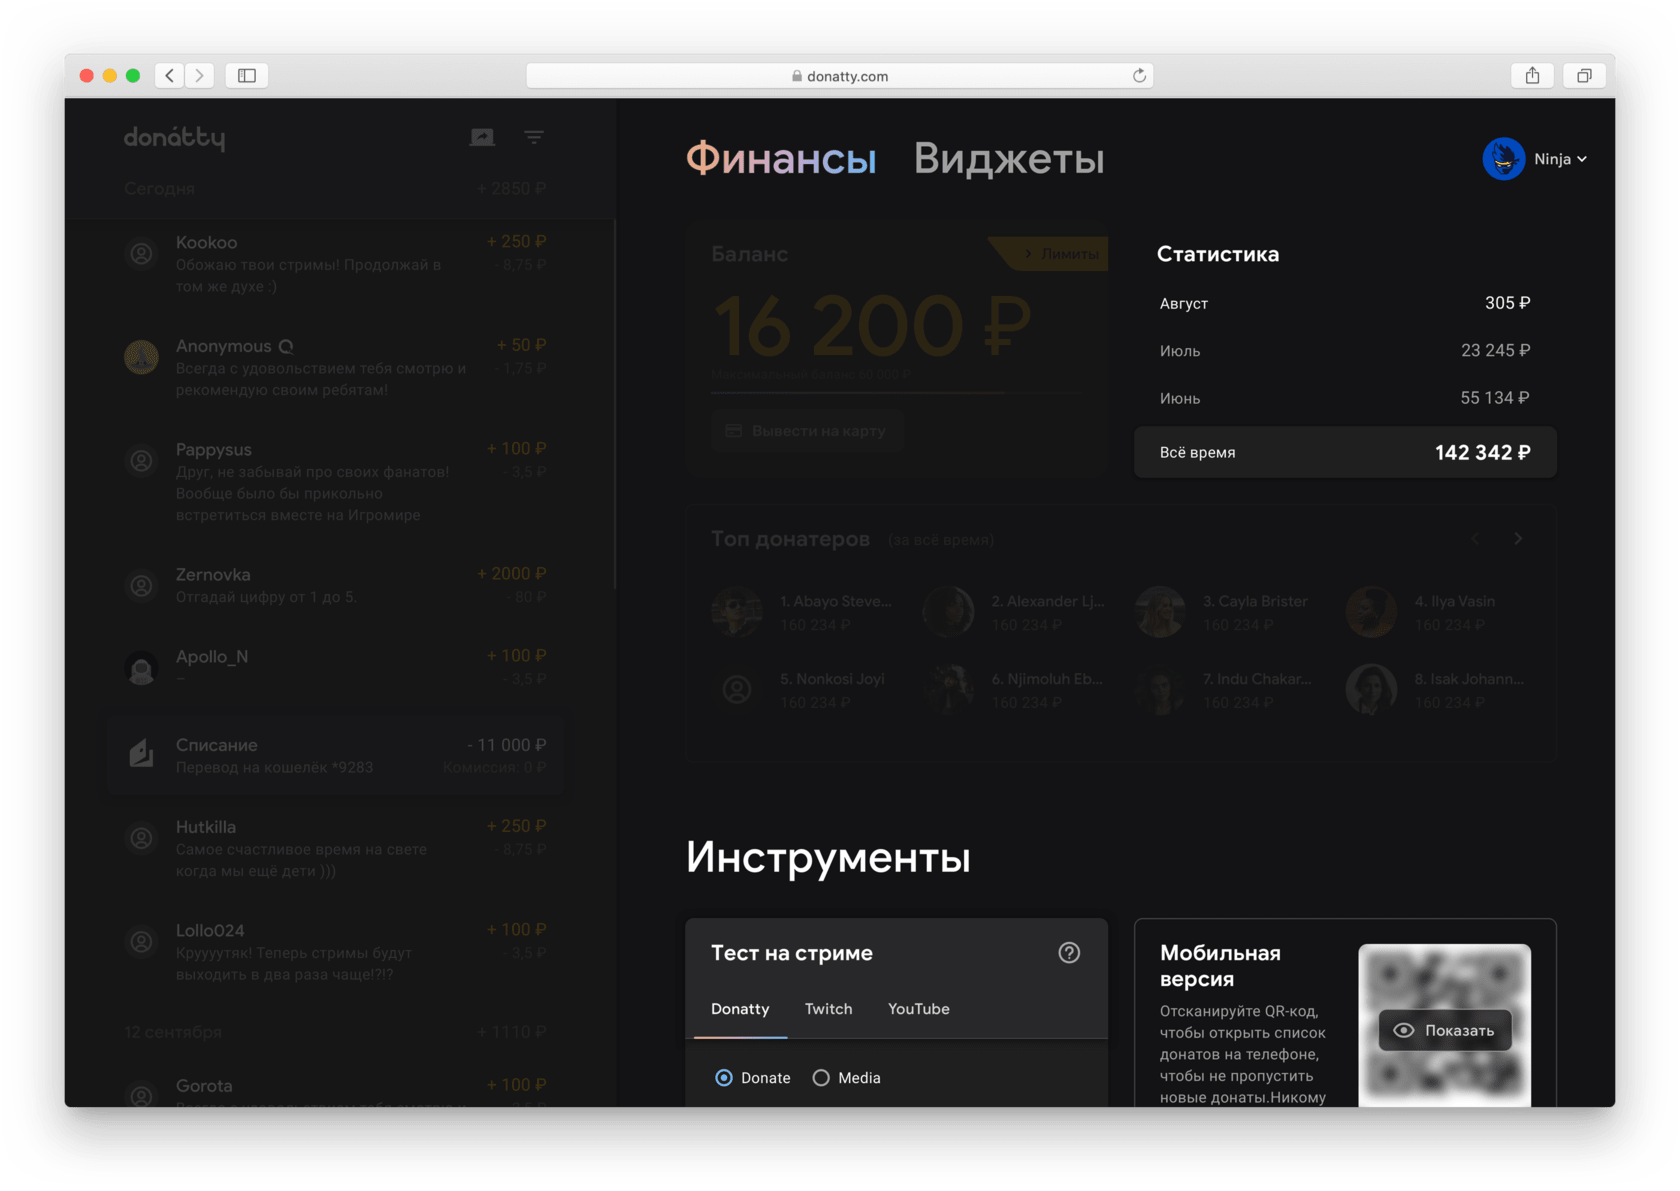Select the YouTube test tab
This screenshot has height=1191, width=1680.
click(919, 1009)
